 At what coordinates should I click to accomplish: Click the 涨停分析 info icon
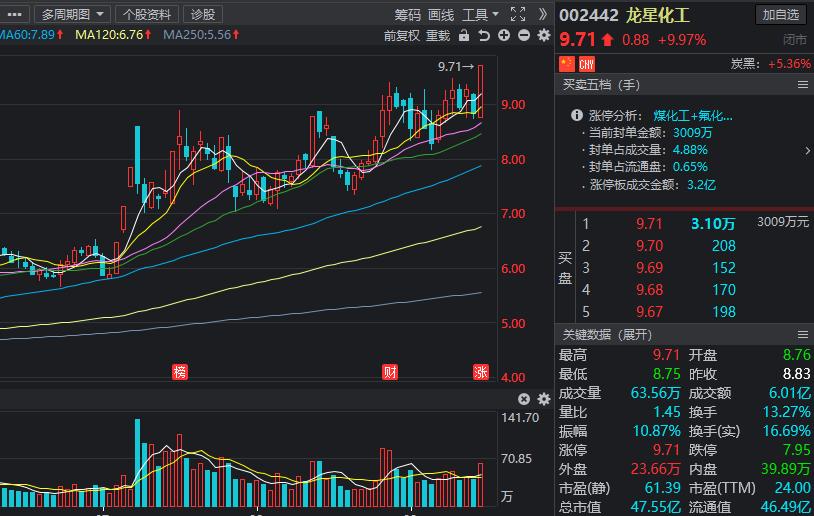point(576,115)
